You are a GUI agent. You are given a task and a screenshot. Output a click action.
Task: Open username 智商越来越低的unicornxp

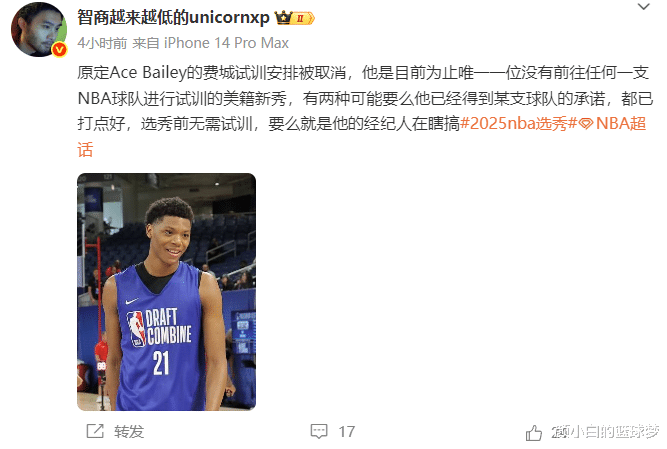[173, 18]
